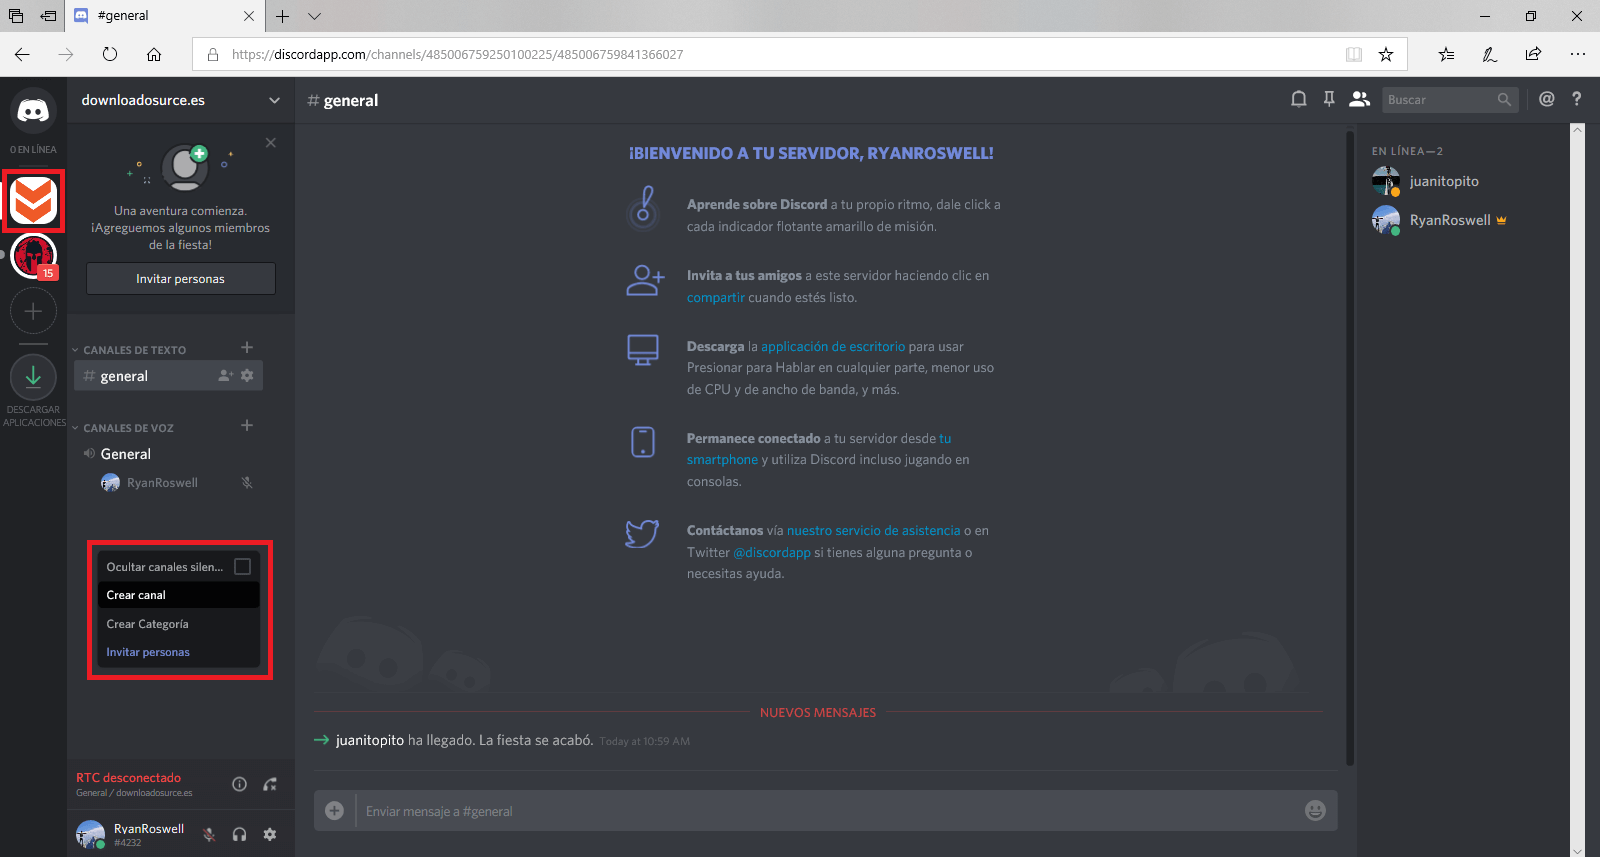Refresh the browser page
The image size is (1600, 857).
pyautogui.click(x=110, y=54)
